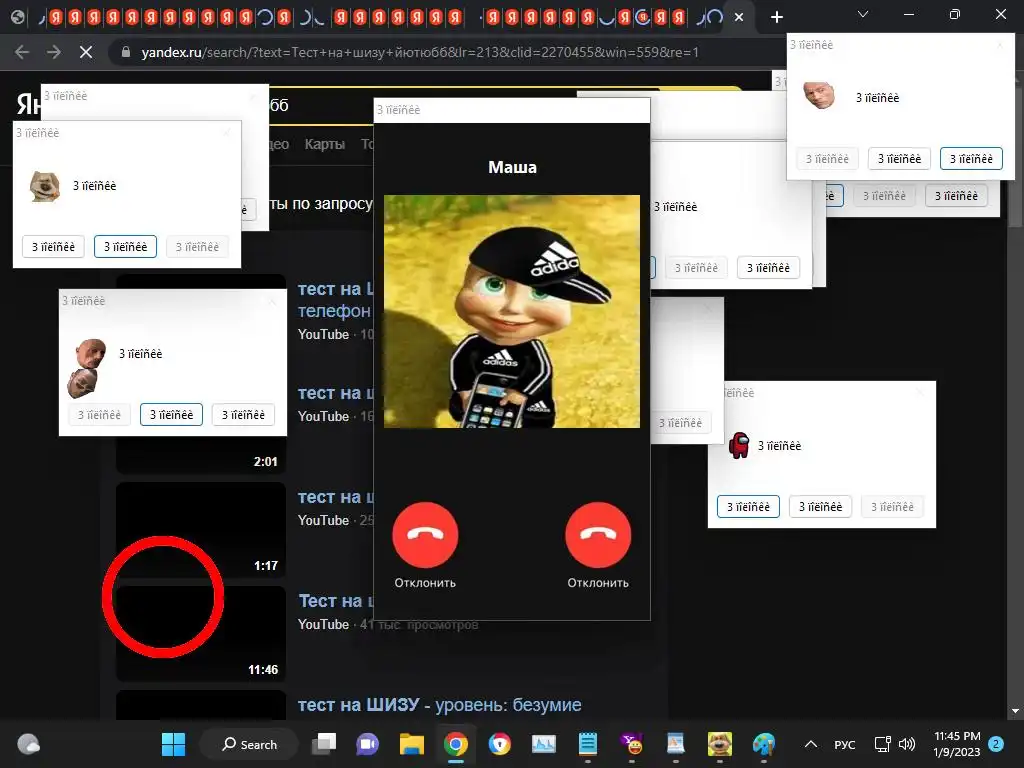The height and width of the screenshot is (768, 1024).
Task: Click the caller name Маша
Action: pyautogui.click(x=513, y=167)
